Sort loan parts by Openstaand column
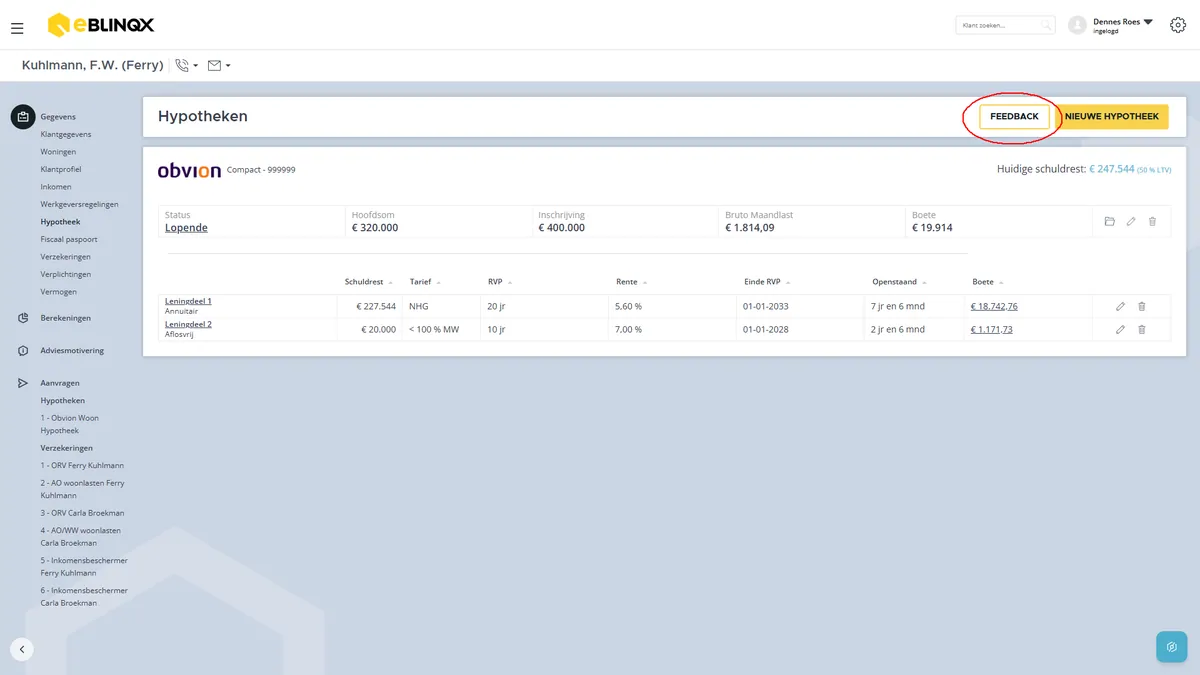 point(900,282)
